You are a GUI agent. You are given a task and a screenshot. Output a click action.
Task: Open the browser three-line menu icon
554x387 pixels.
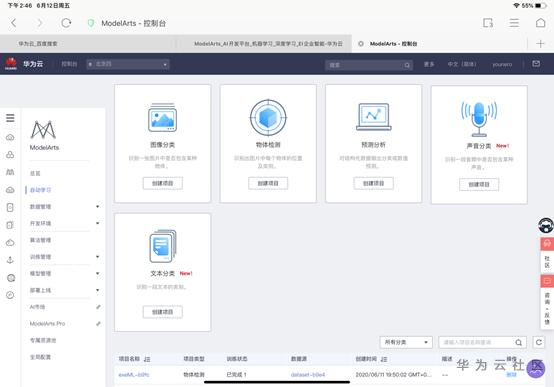(x=514, y=23)
